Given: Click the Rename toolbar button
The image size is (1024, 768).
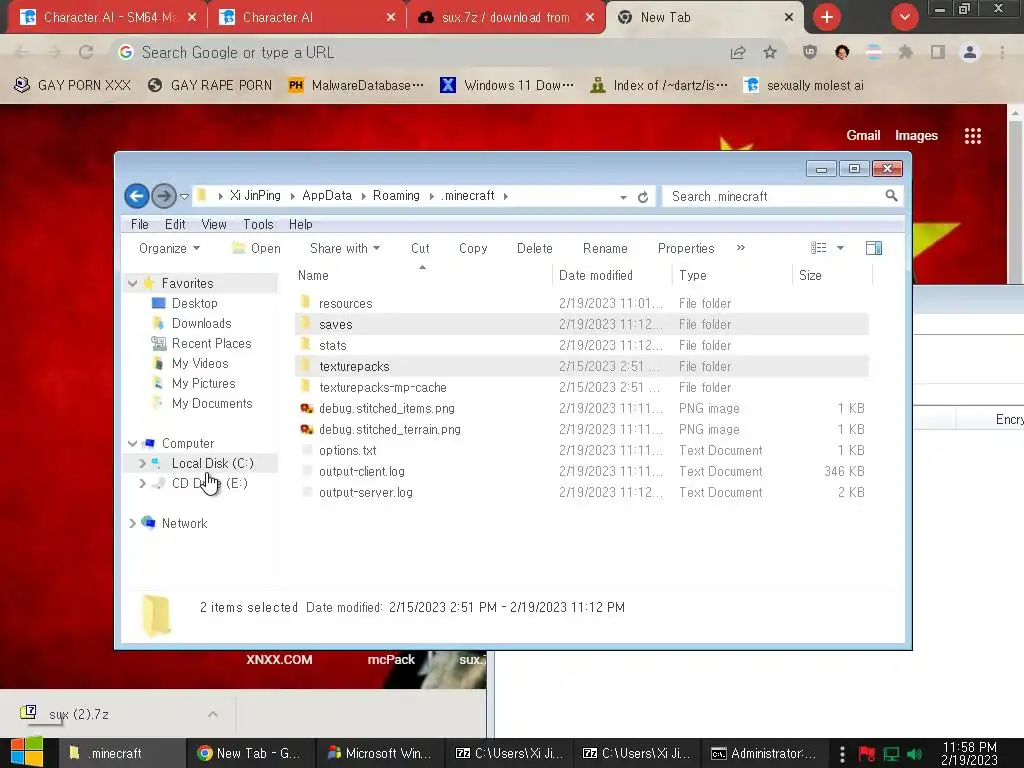Looking at the screenshot, I should (x=605, y=248).
